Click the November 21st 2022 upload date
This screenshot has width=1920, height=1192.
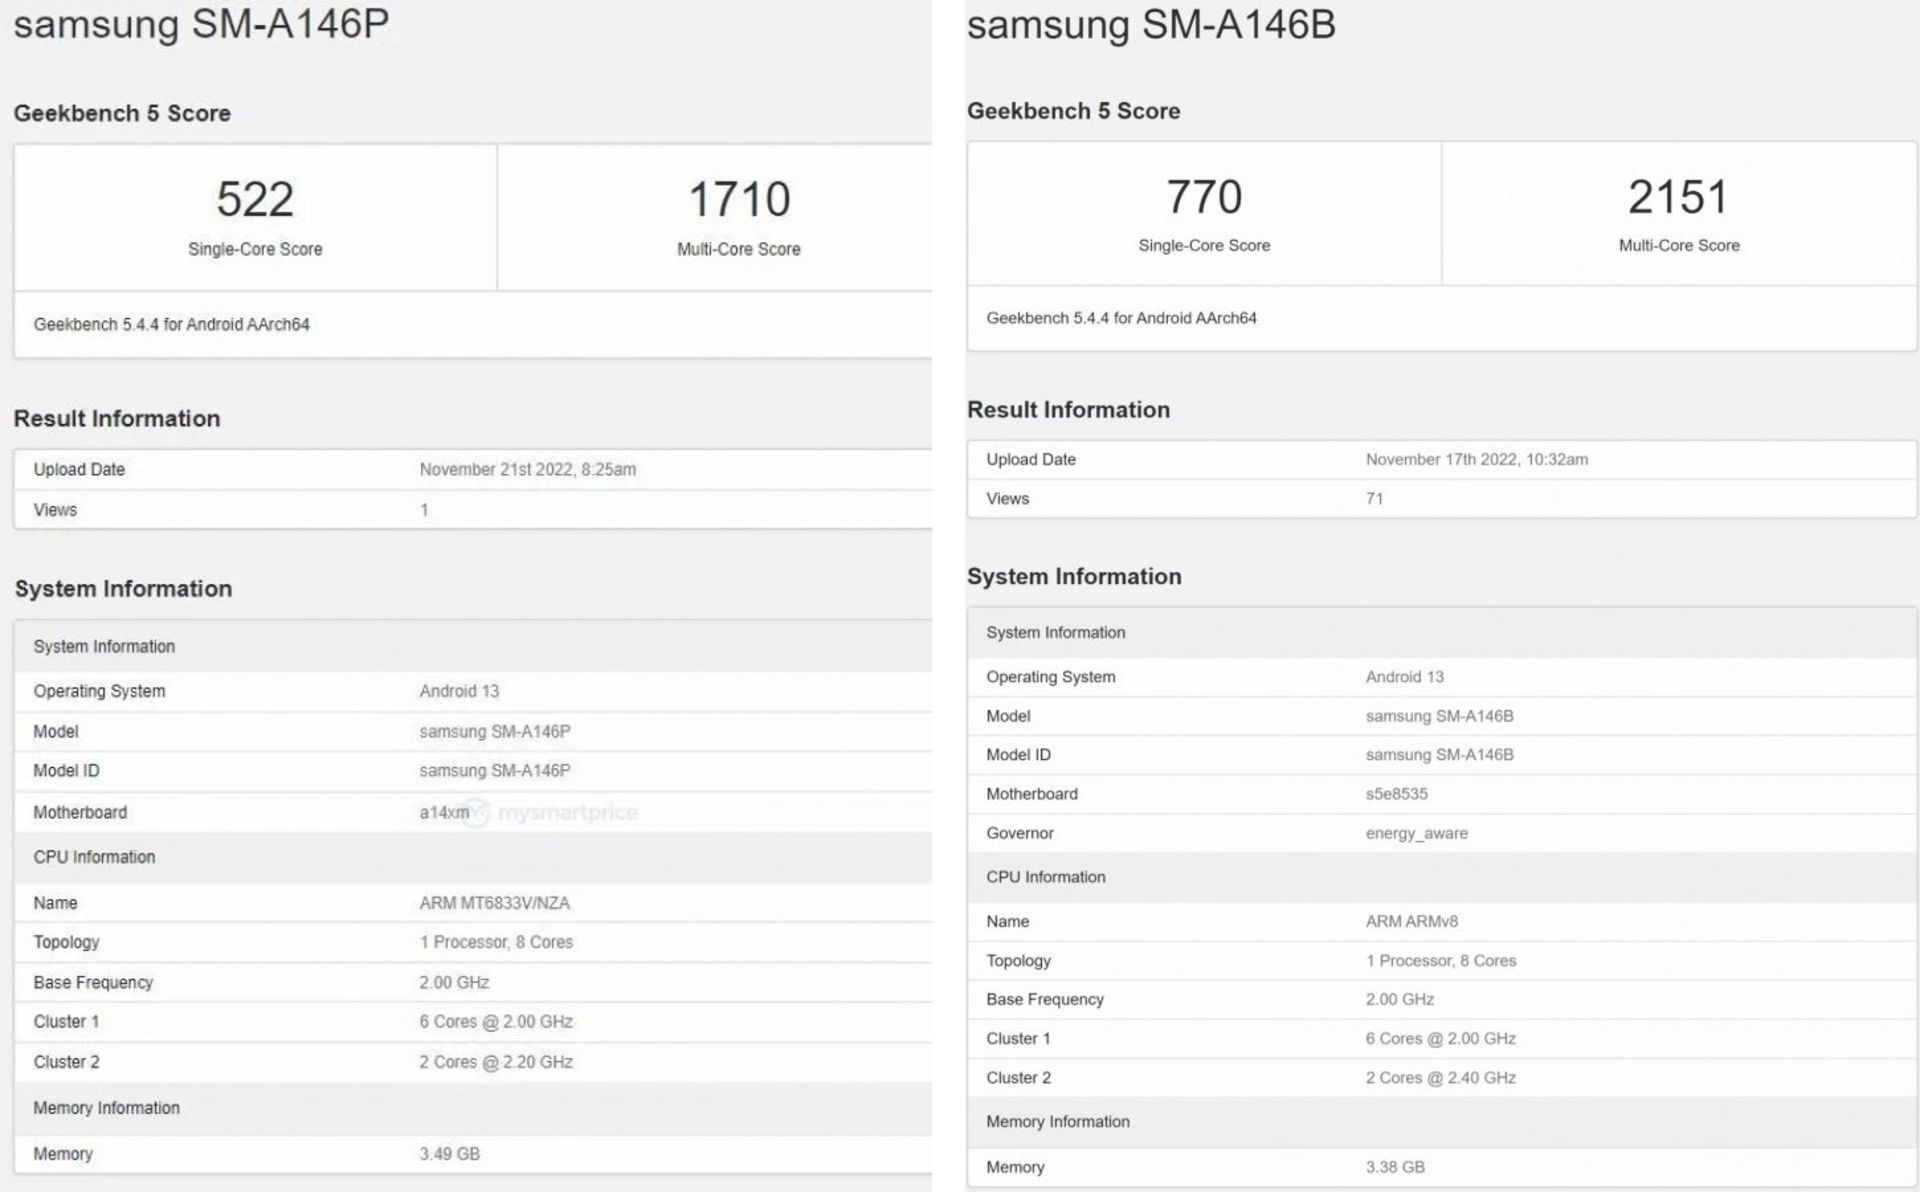coord(527,470)
